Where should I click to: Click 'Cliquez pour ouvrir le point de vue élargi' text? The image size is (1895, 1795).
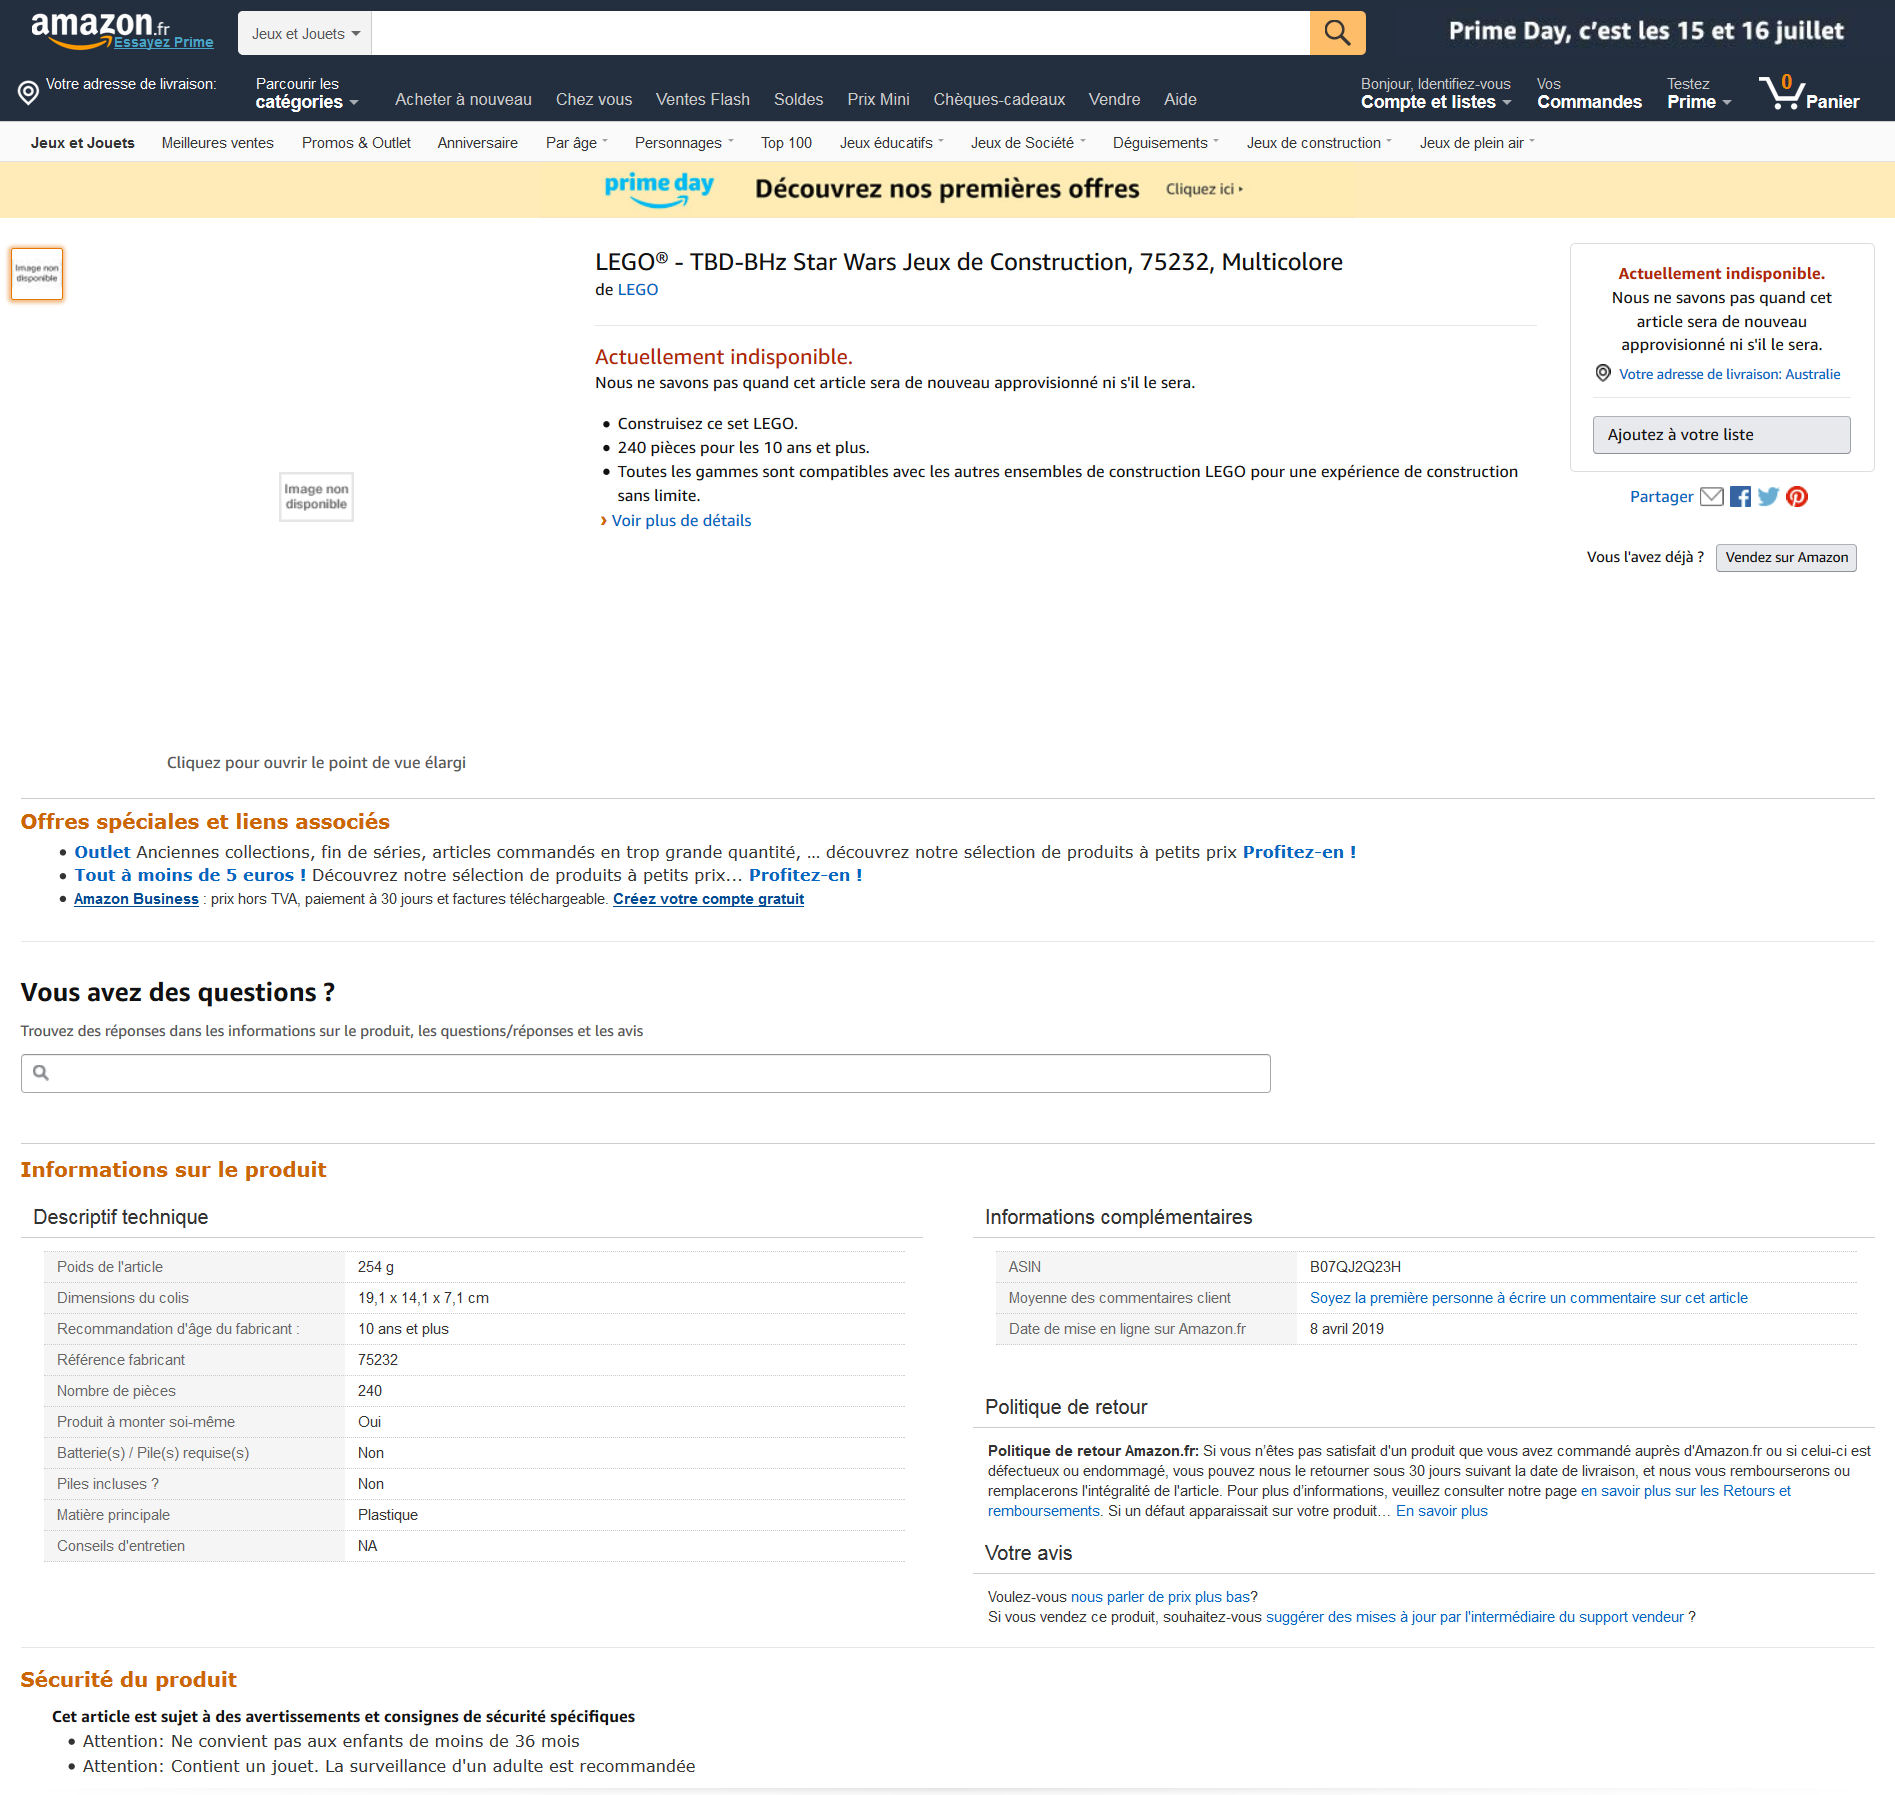click(316, 763)
